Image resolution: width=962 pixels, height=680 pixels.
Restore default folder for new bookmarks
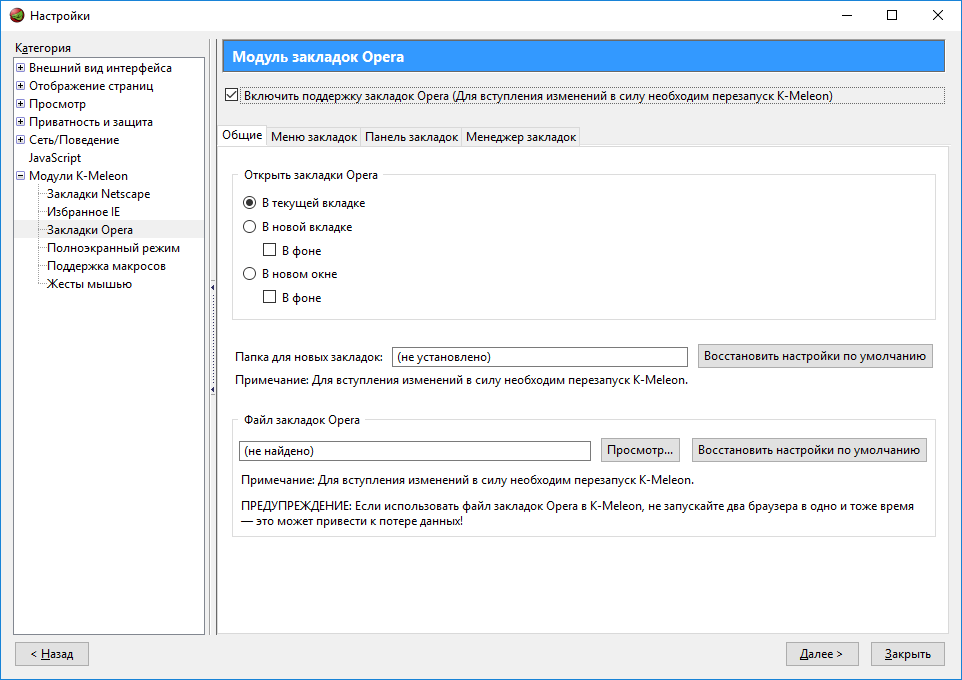pyautogui.click(x=815, y=356)
